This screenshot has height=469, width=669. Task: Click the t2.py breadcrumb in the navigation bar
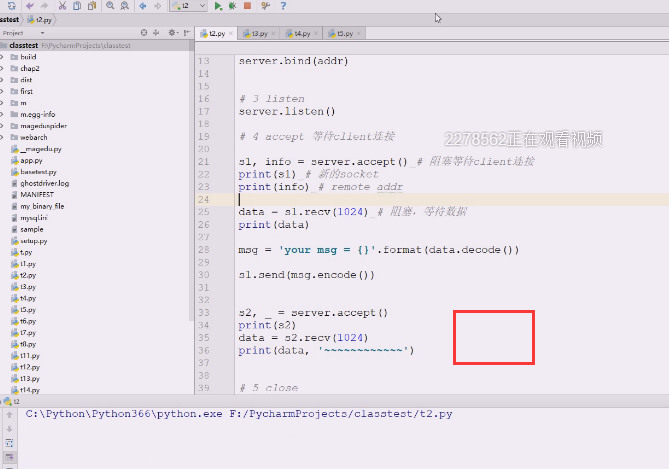41,20
